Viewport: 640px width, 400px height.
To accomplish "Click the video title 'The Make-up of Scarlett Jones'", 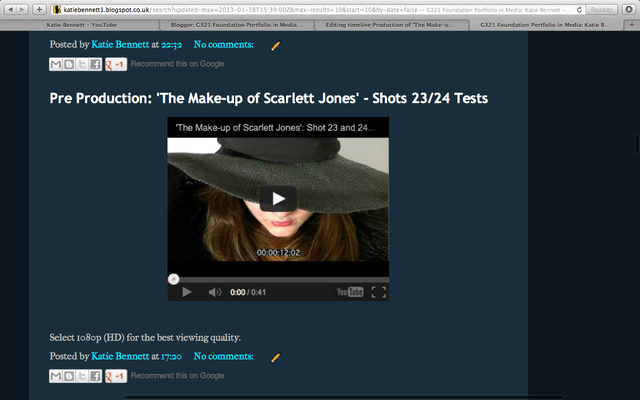I will click(x=275, y=128).
